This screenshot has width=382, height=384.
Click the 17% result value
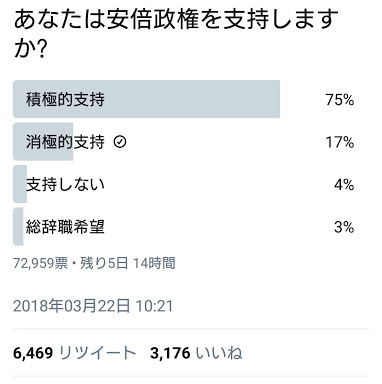click(x=340, y=142)
